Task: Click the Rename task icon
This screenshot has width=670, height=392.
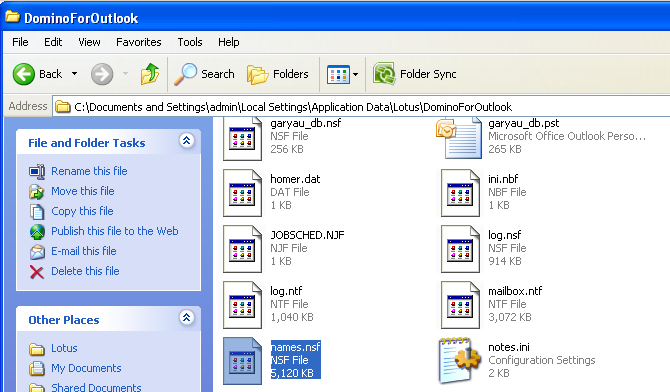Action: (37, 171)
